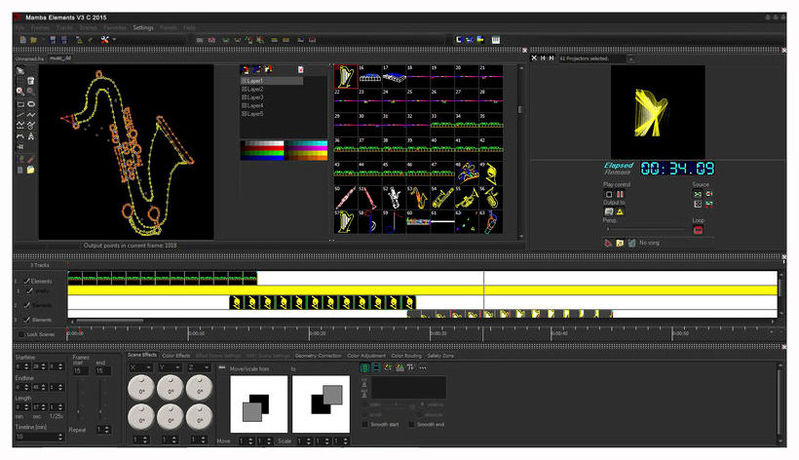Switch to the Color Effects tab
This screenshot has height=460, width=799.
(x=176, y=356)
